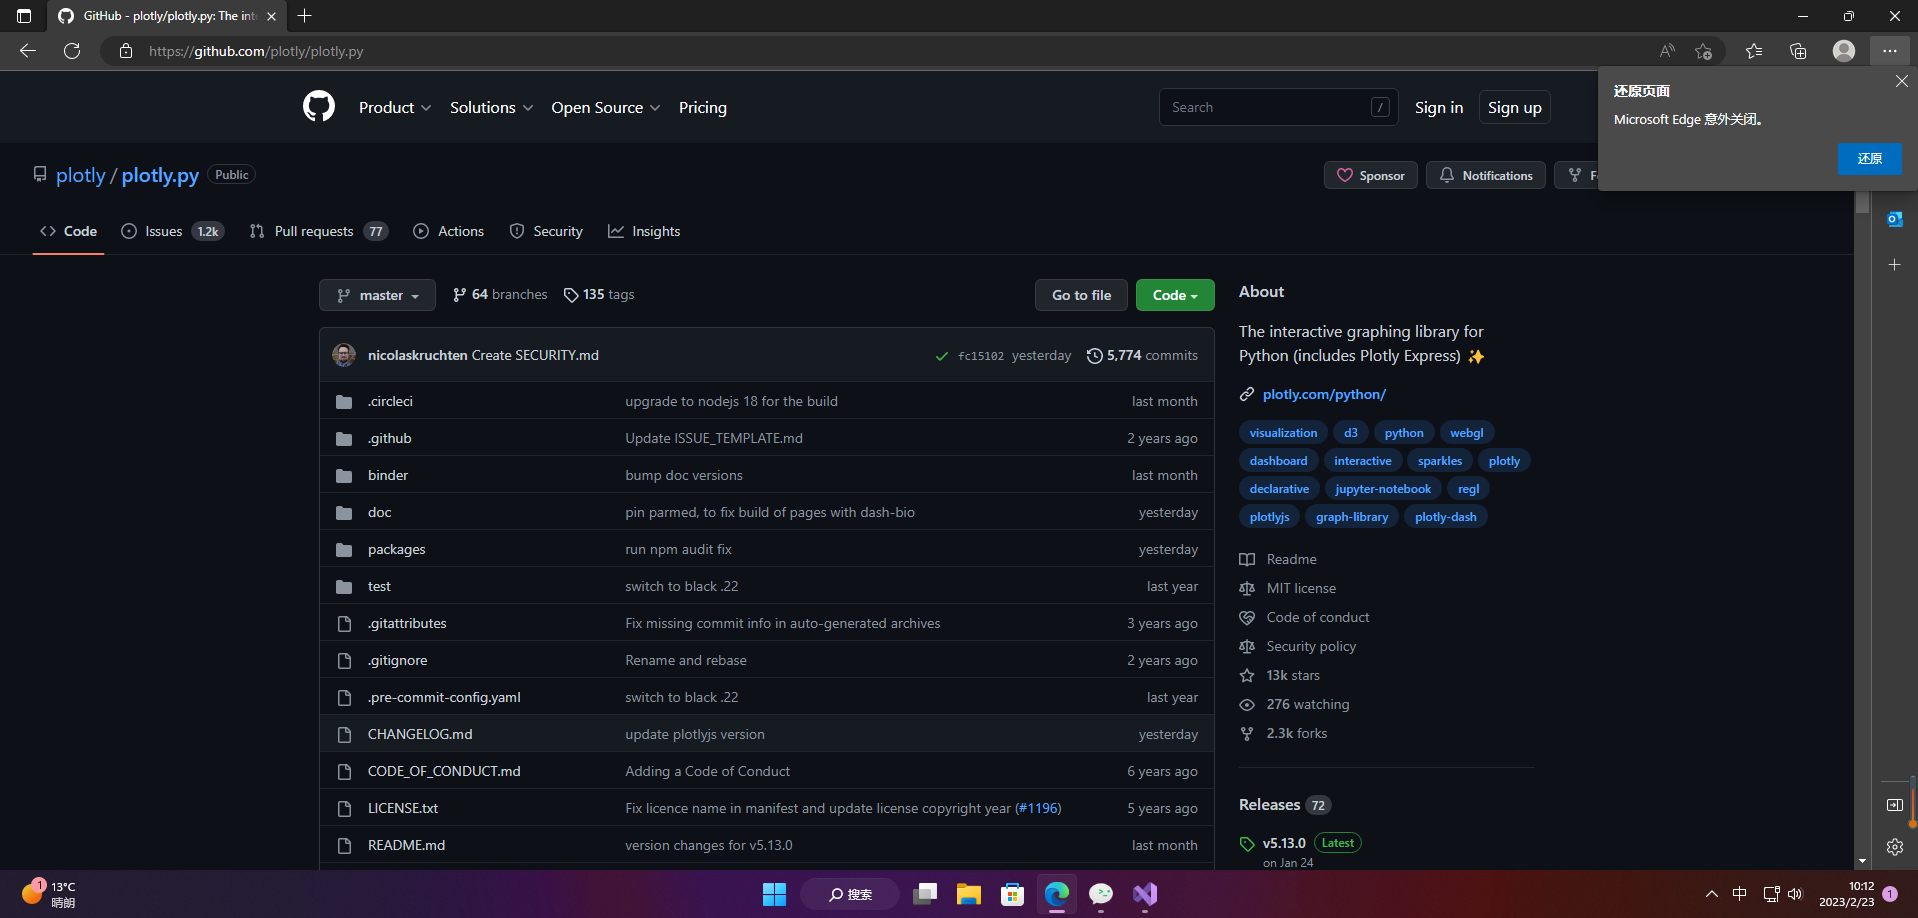
Task: Open Edge Settings and more menu
Action: click(x=1889, y=51)
